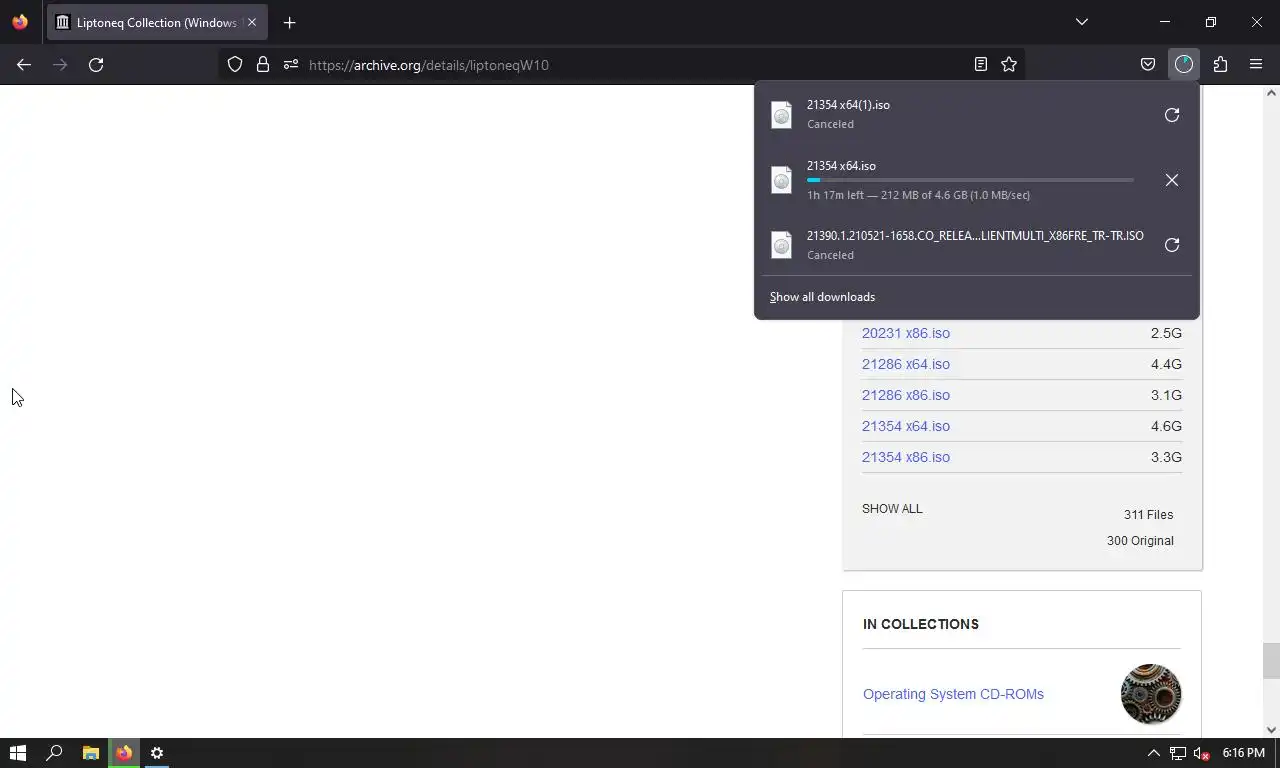The height and width of the screenshot is (768, 1280).
Task: Click the file icon for 21354 x64(1).iso
Action: (x=782, y=115)
